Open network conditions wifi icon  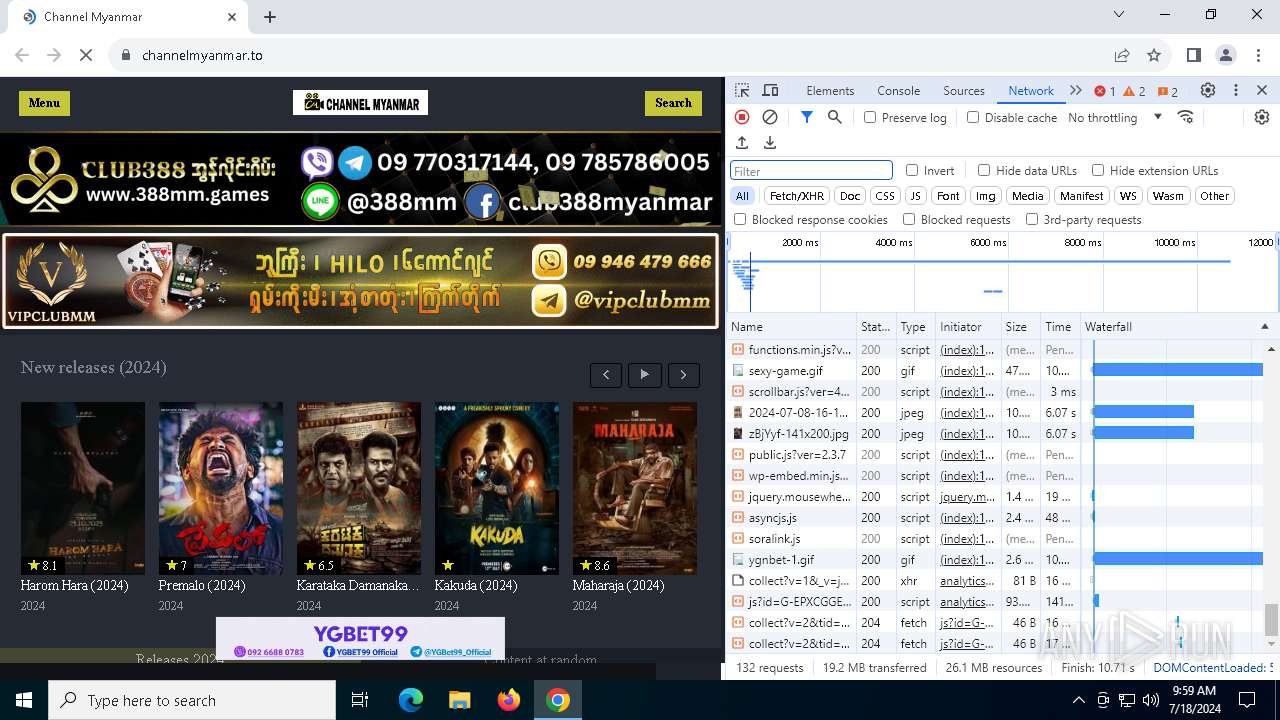point(1186,117)
